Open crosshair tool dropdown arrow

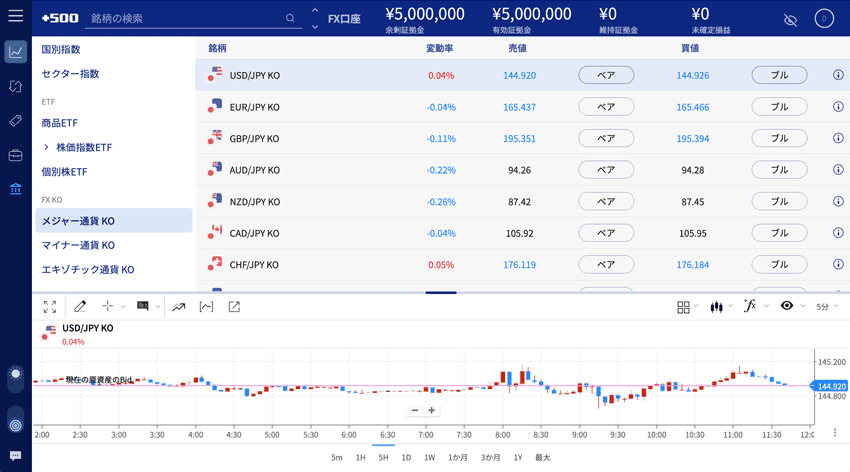123,307
